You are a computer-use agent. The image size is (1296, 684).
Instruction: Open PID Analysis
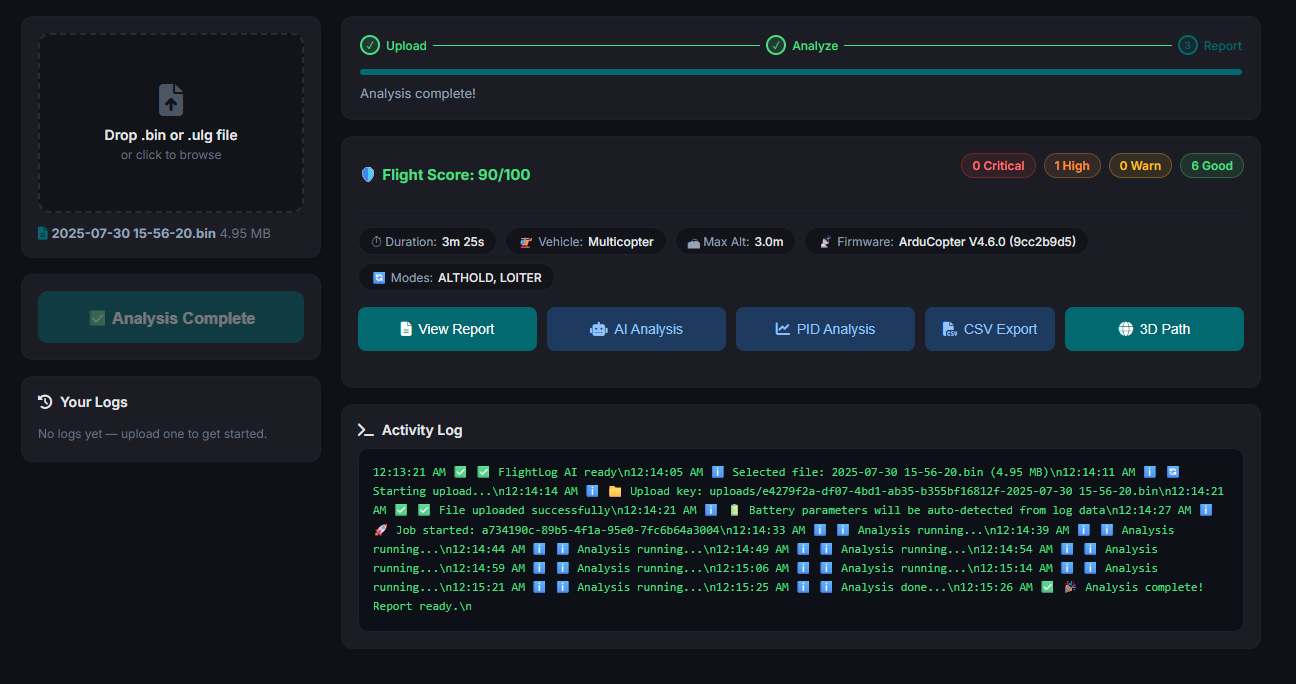(825, 329)
